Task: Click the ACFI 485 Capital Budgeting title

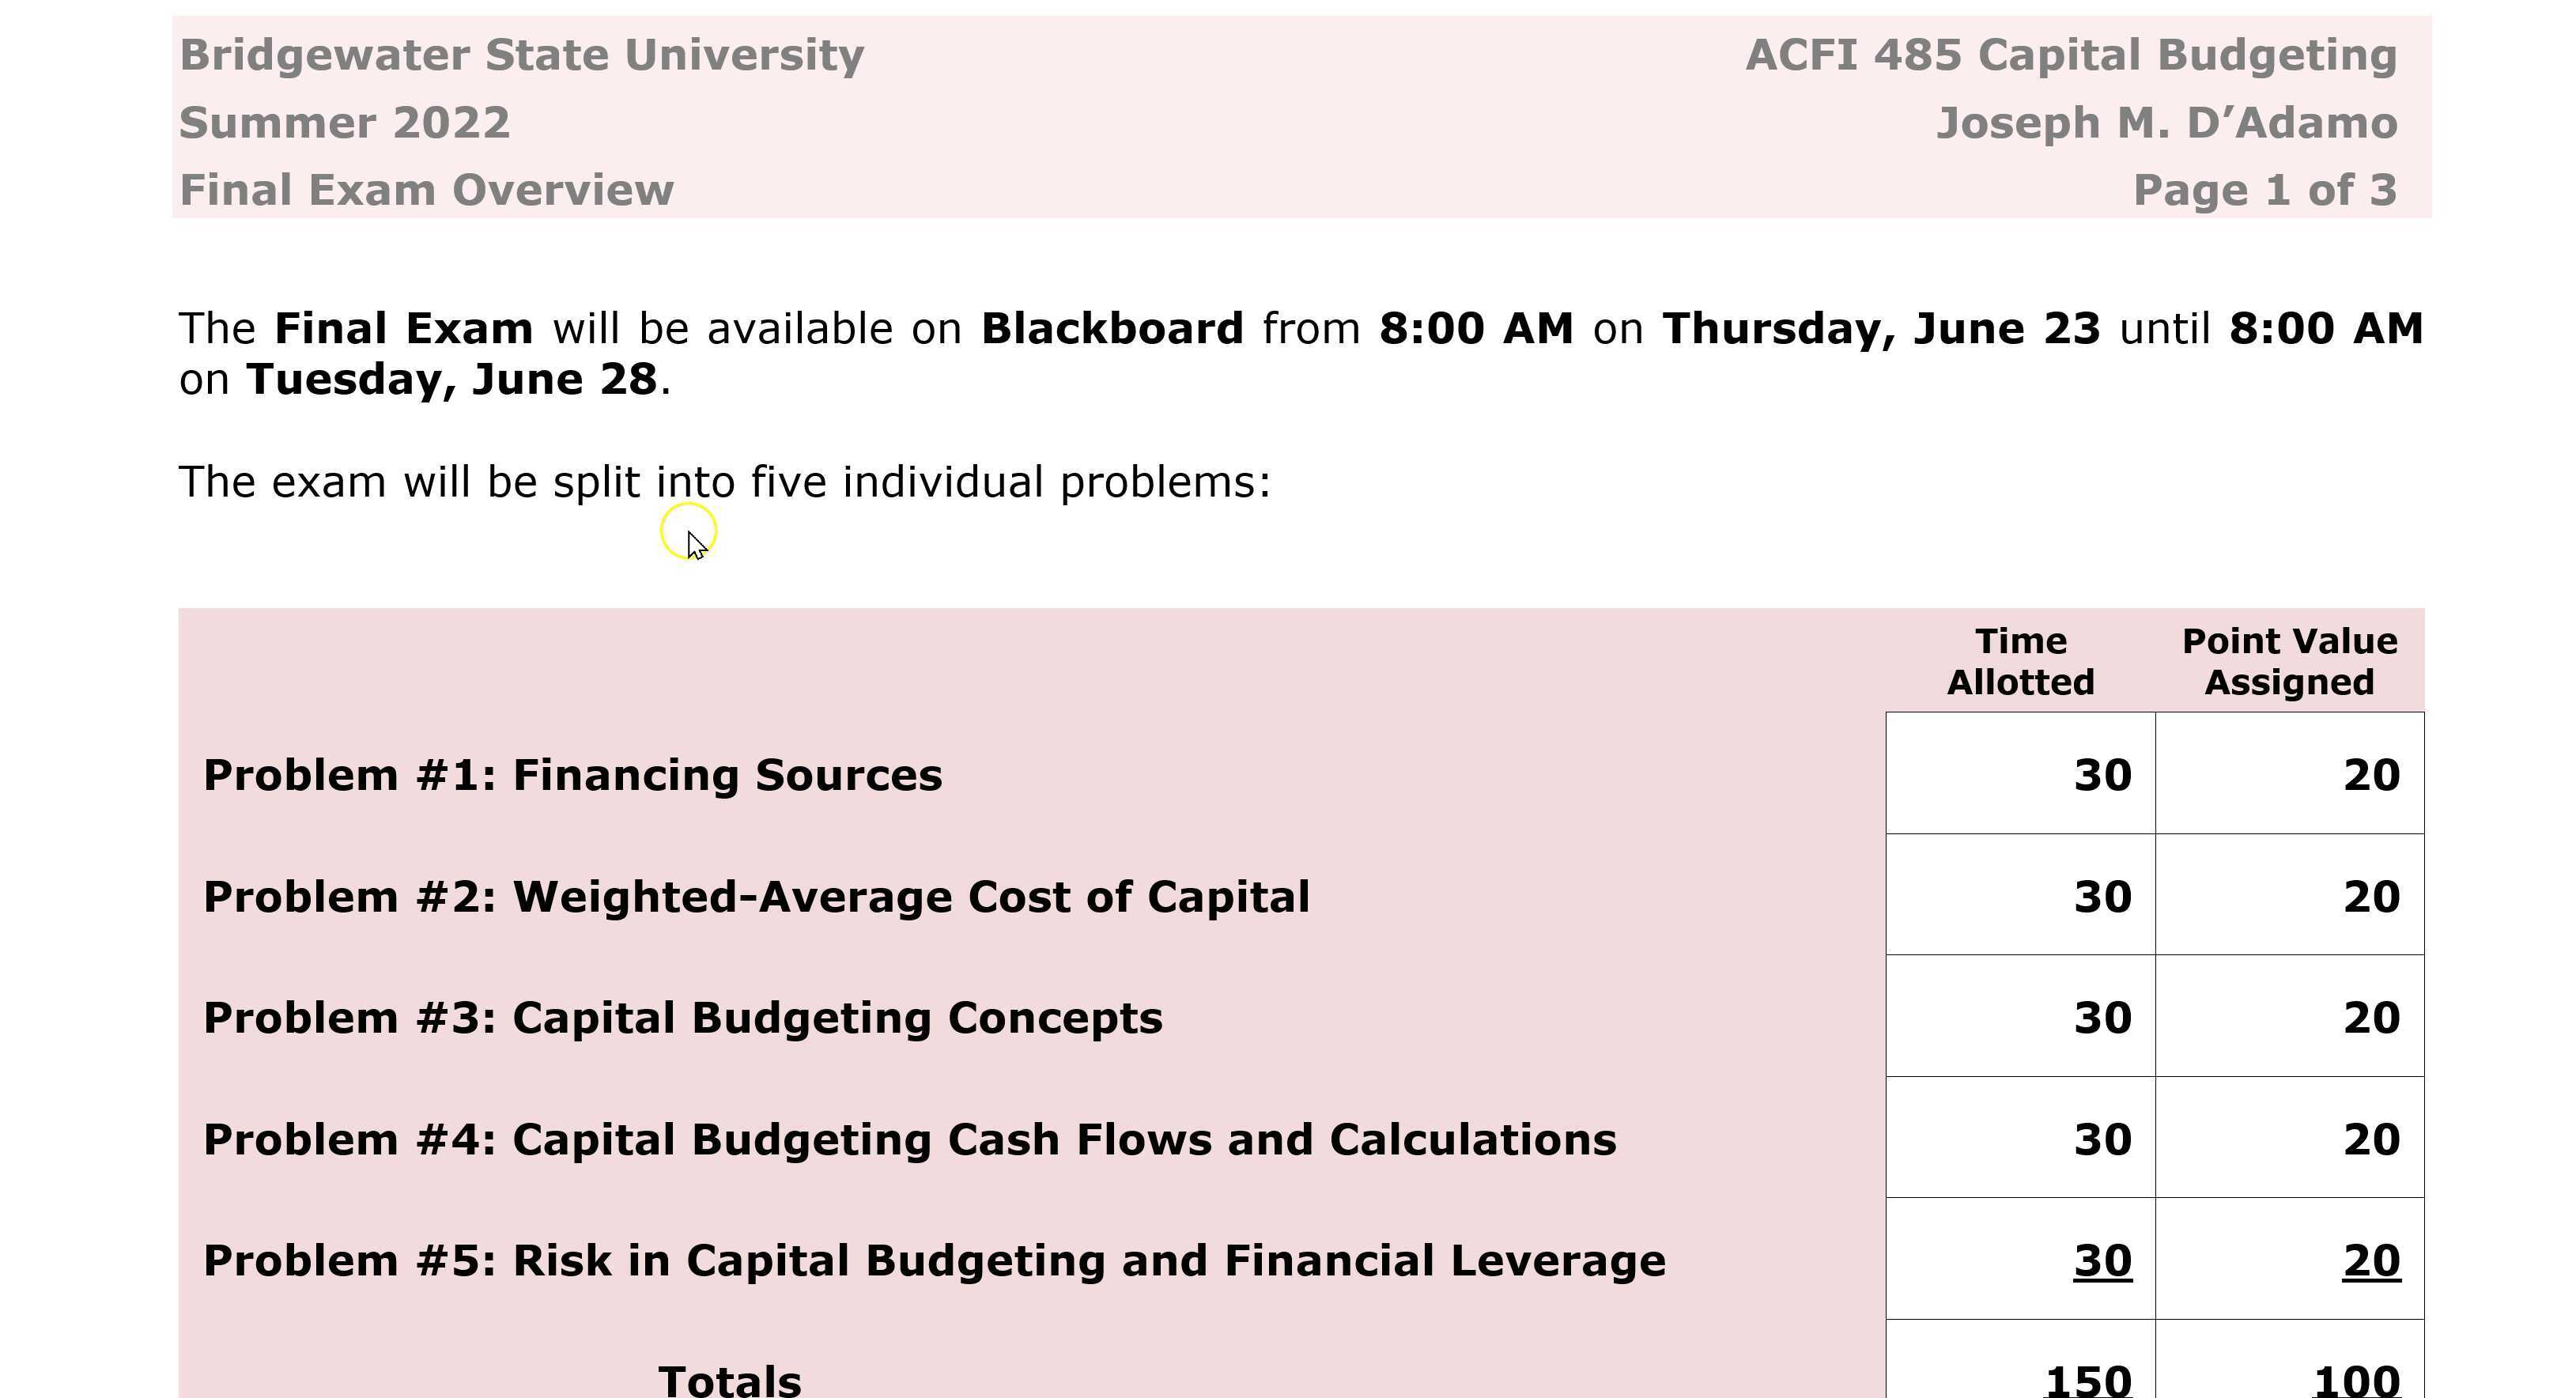Action: (2071, 55)
